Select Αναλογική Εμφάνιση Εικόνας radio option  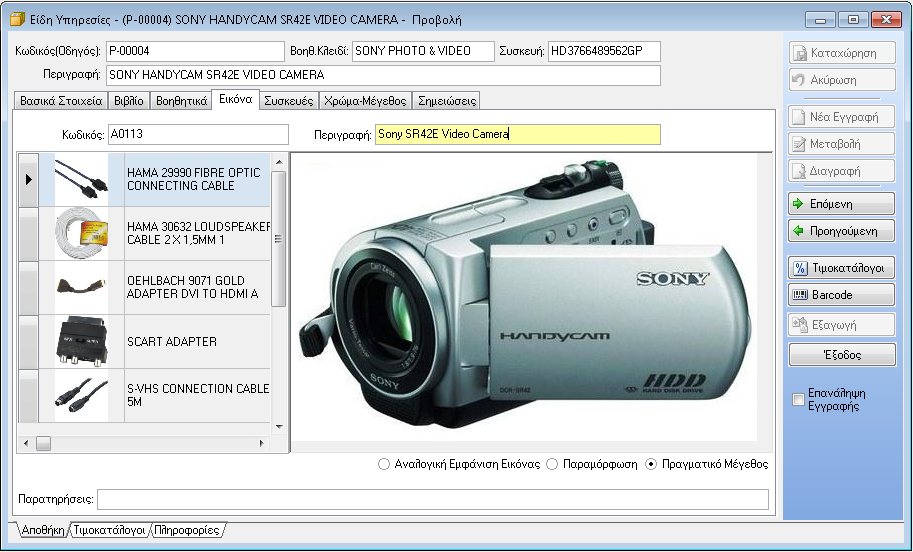point(383,464)
